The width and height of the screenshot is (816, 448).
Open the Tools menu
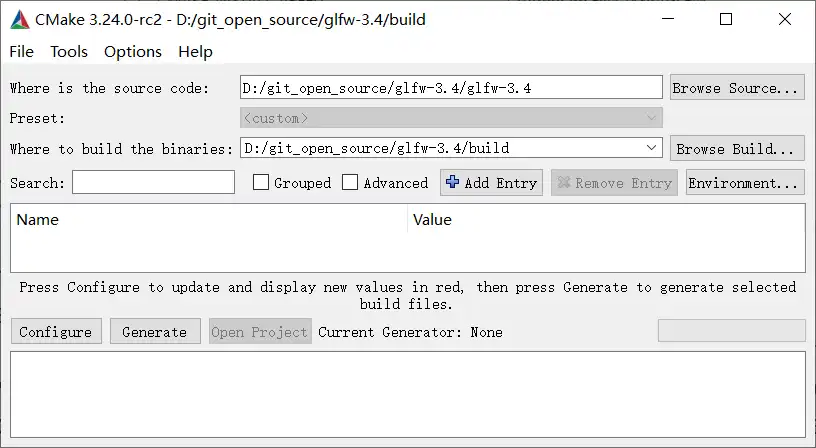[x=69, y=51]
